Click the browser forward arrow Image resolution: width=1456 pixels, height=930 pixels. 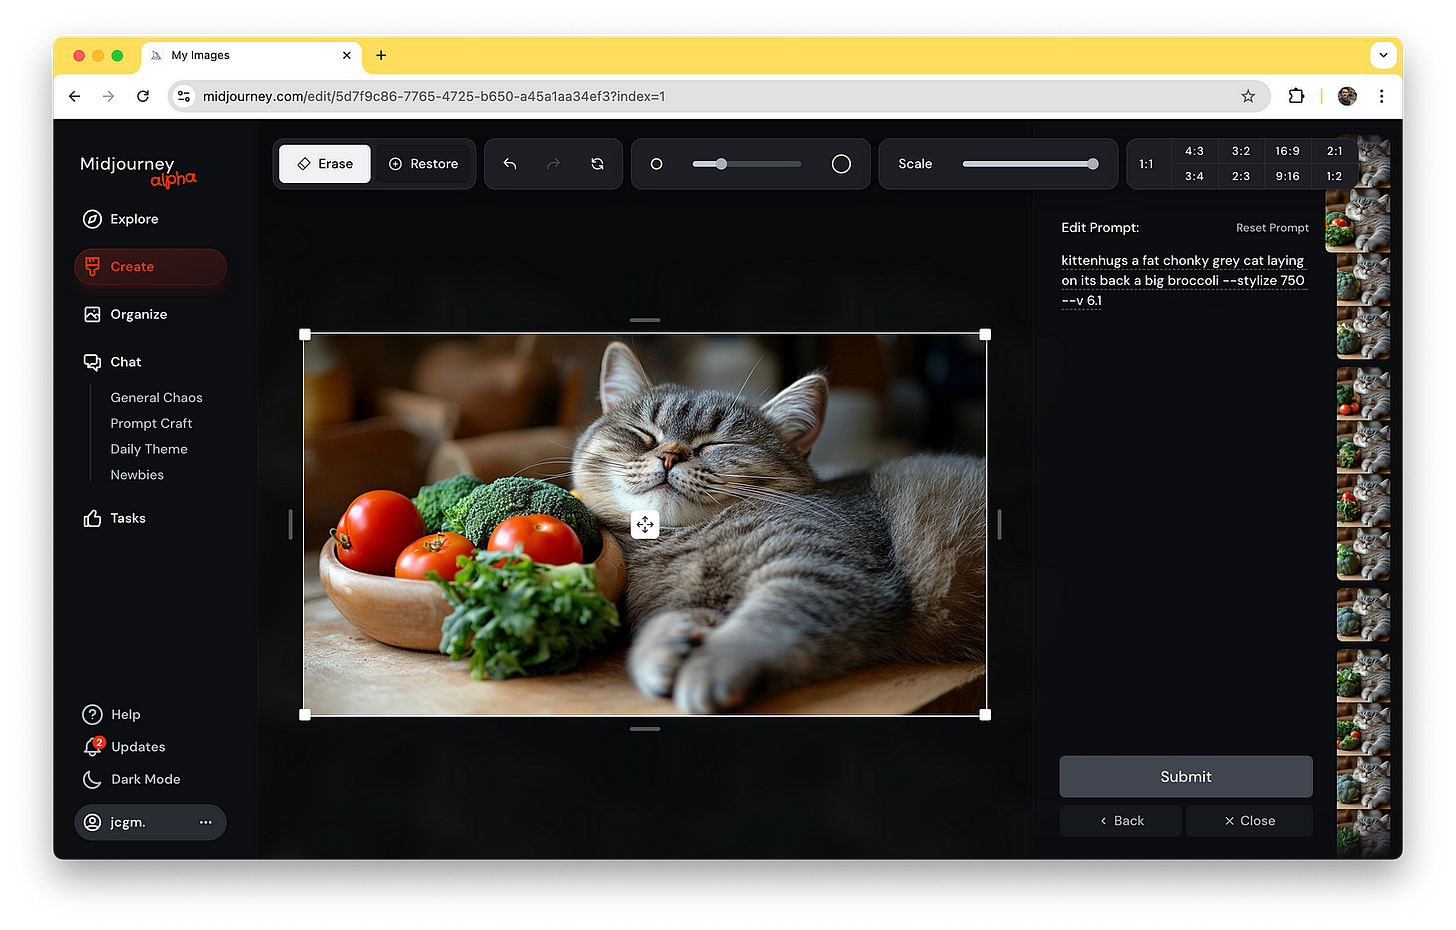pos(108,96)
